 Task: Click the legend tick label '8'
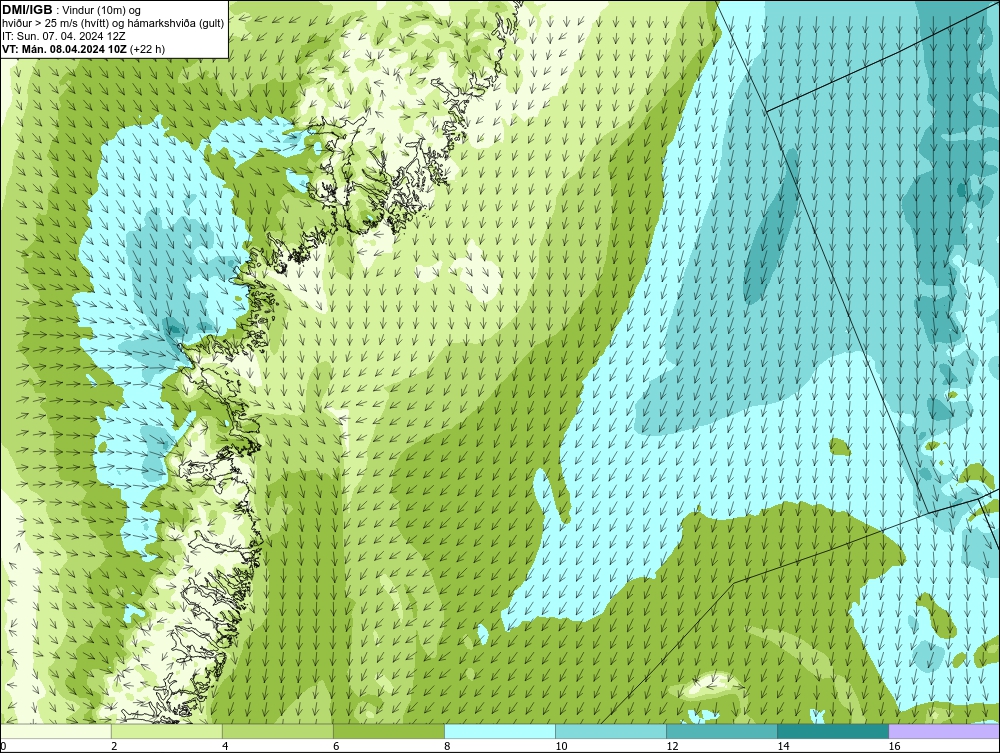[447, 746]
